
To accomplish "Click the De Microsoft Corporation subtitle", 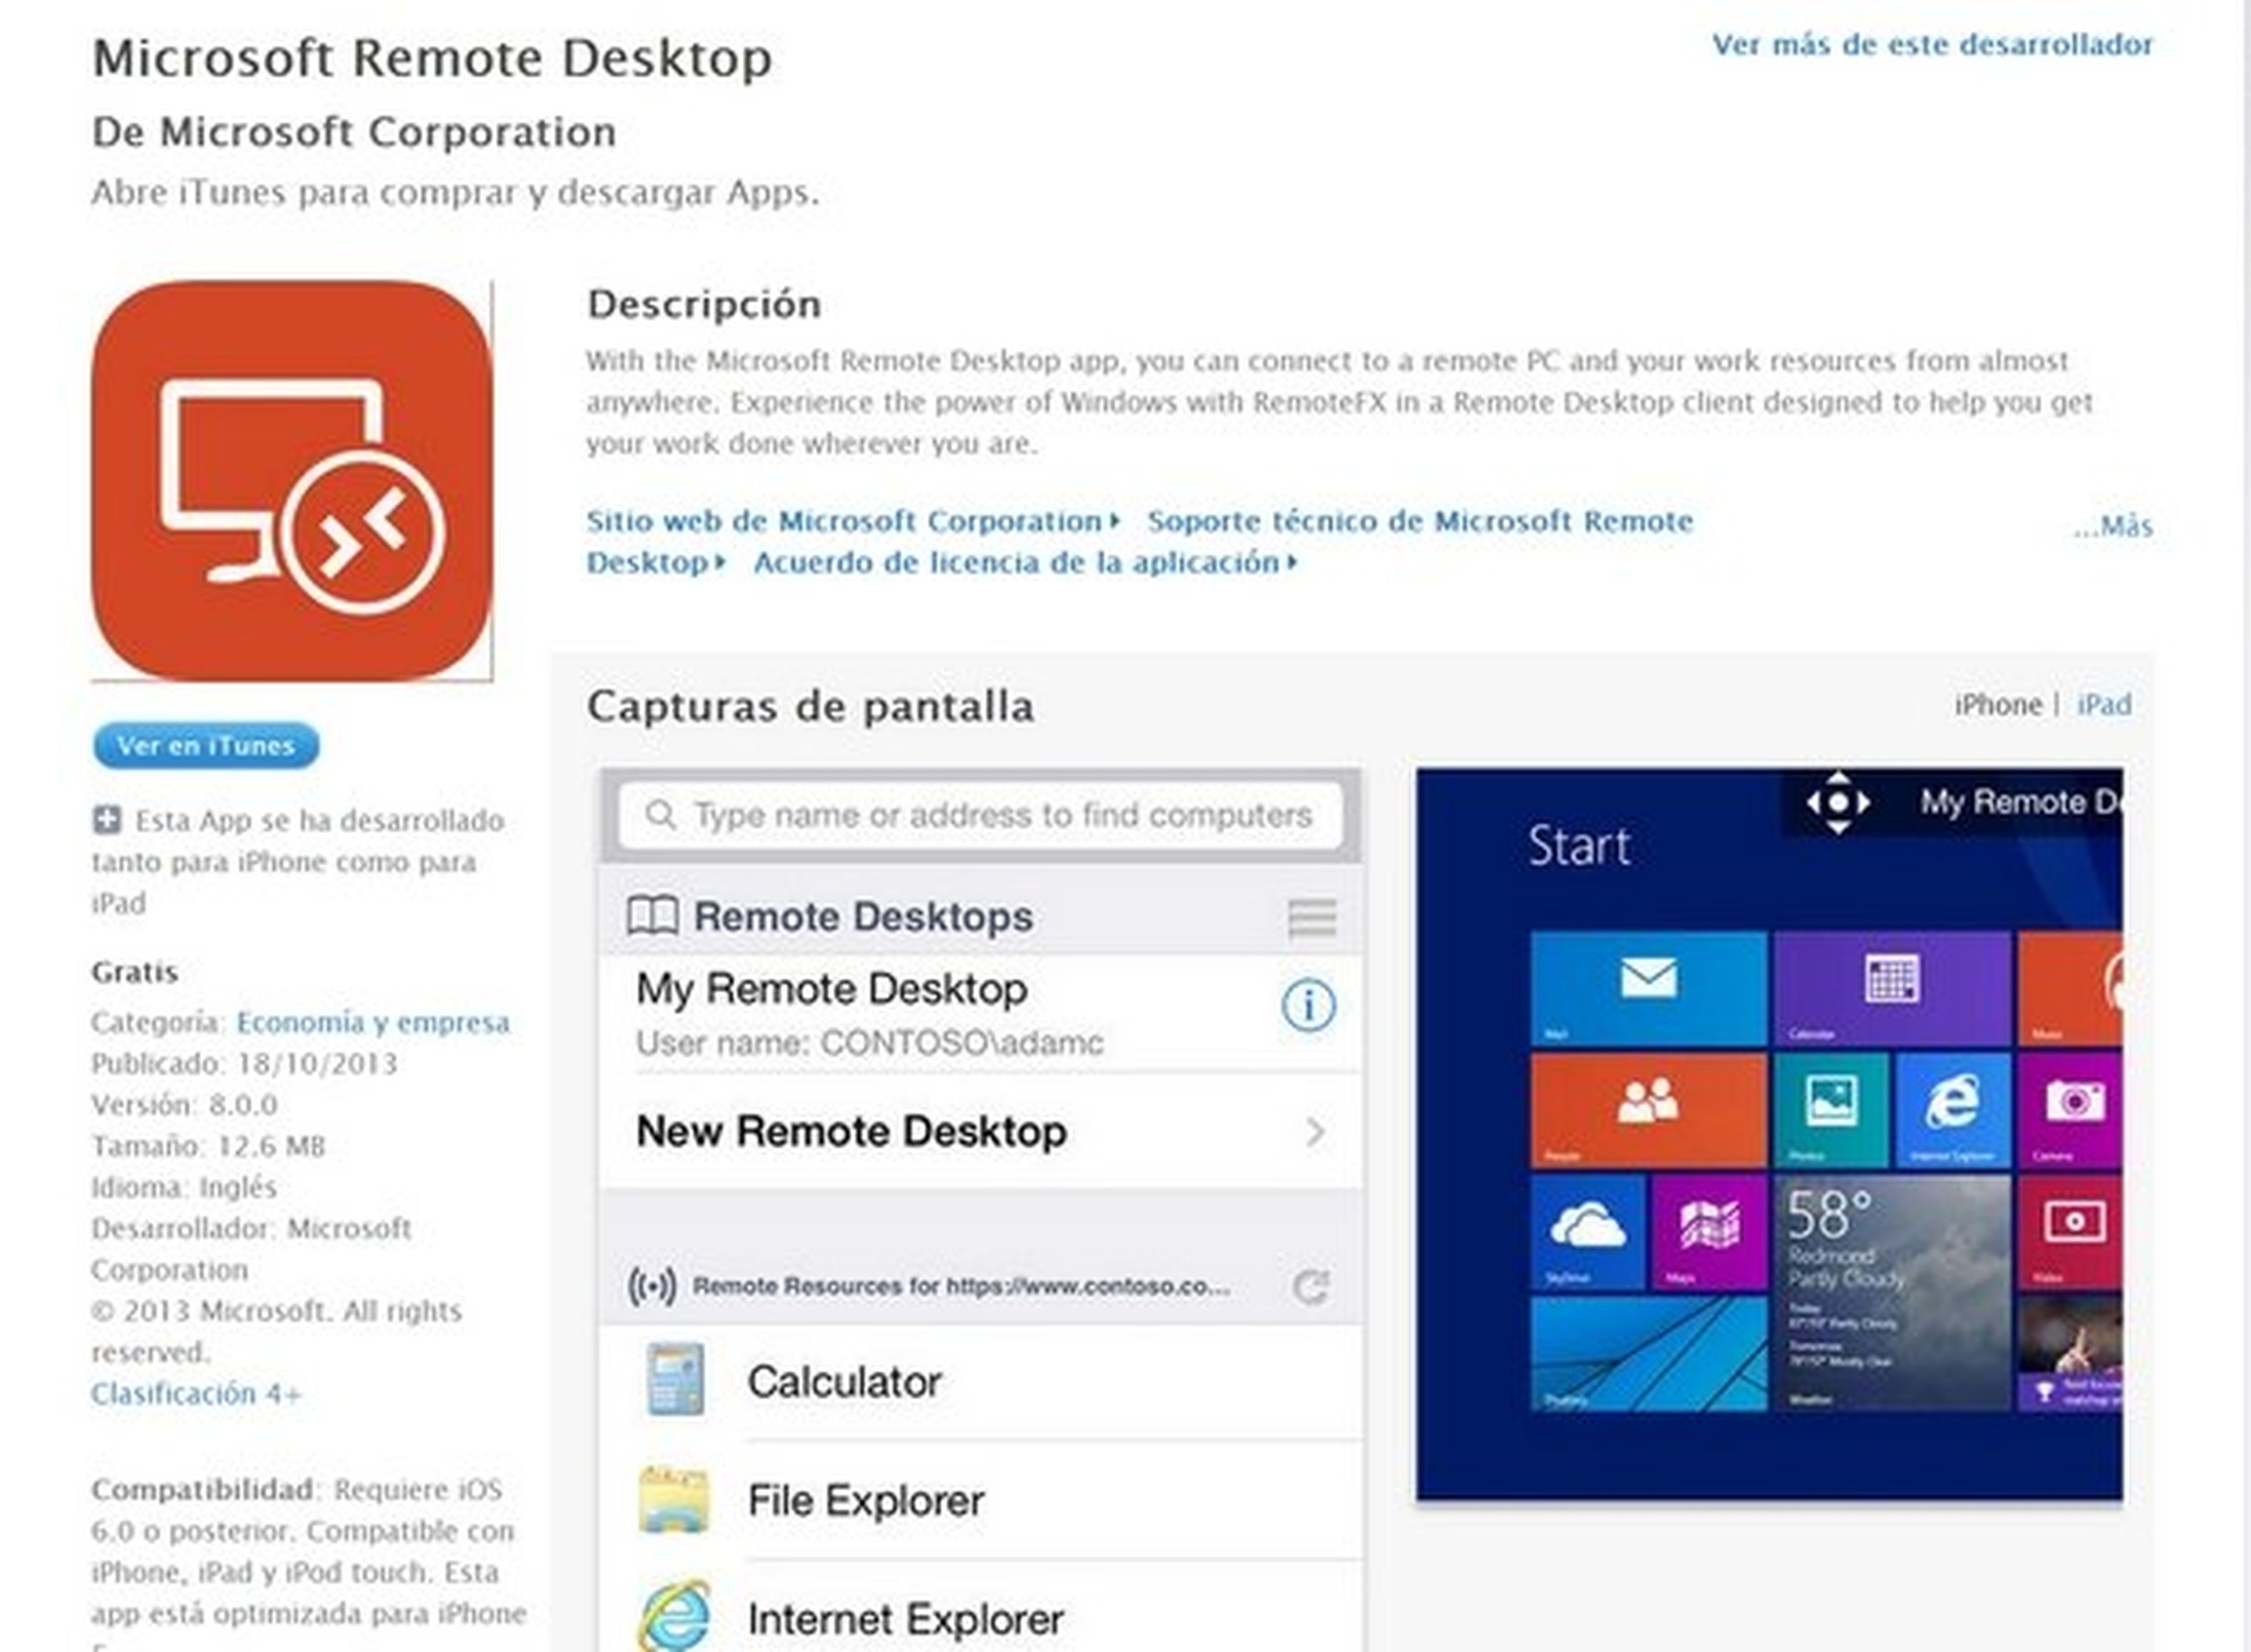I will coord(354,132).
